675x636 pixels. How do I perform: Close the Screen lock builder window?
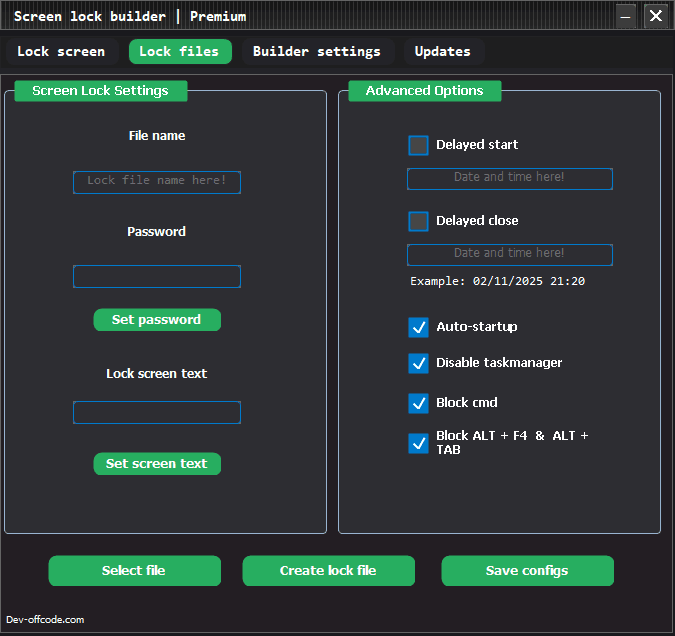coord(656,16)
